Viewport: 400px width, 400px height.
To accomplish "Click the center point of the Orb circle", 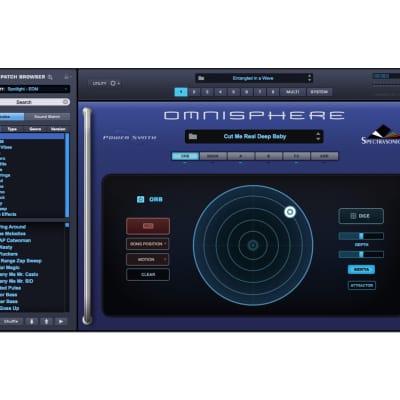I will click(253, 245).
